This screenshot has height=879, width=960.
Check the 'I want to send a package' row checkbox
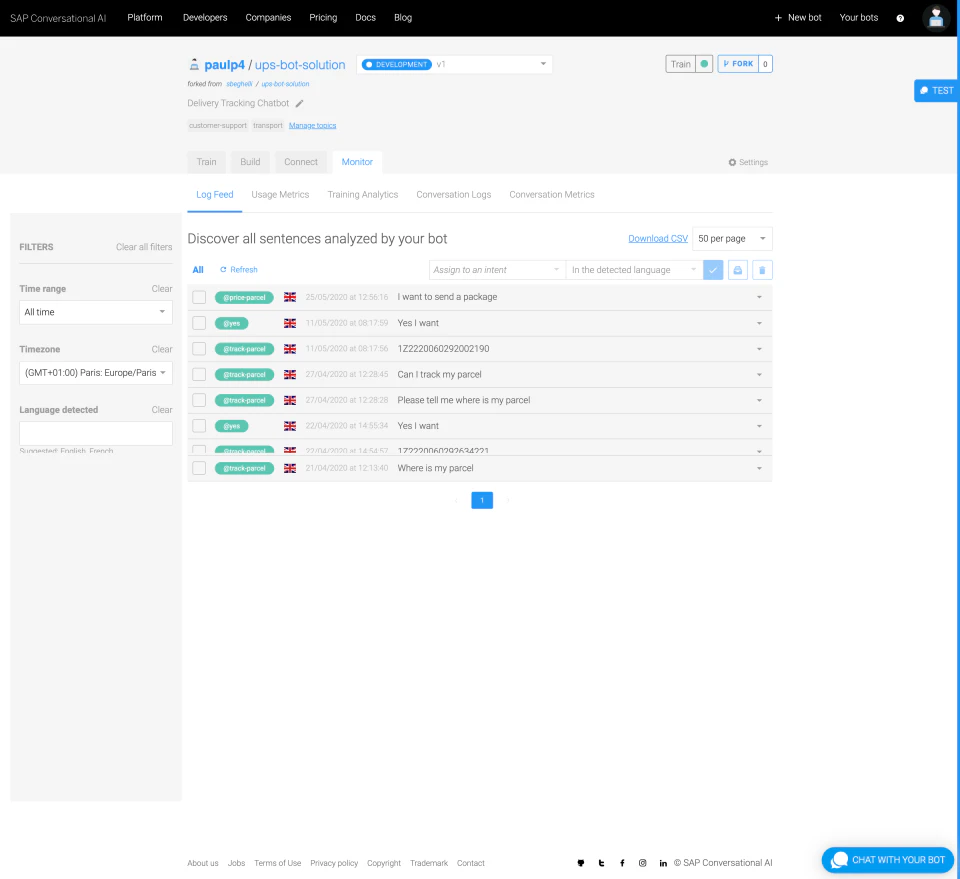(x=199, y=297)
